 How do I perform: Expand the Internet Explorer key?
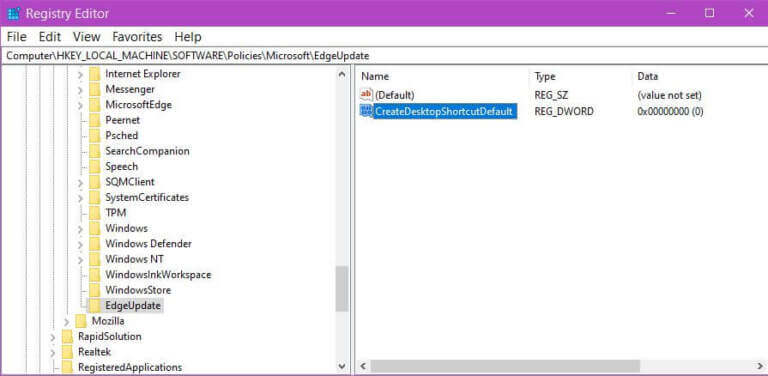point(80,74)
